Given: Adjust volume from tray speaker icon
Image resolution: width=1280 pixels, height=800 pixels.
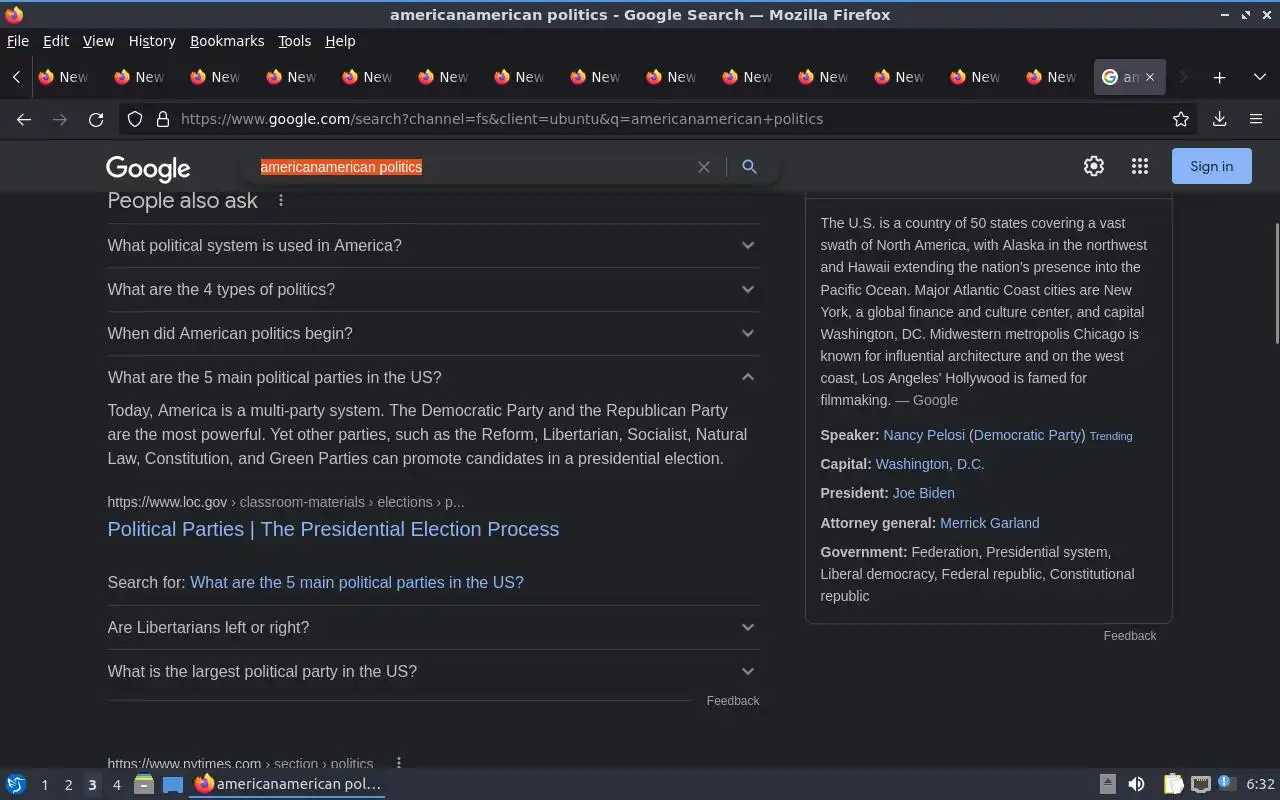Looking at the screenshot, I should [x=1136, y=784].
